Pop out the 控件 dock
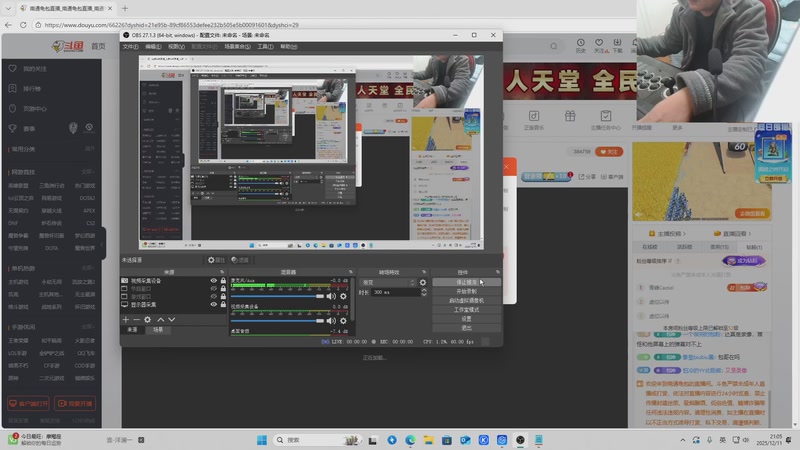This screenshot has height=450, width=800. pos(497,272)
